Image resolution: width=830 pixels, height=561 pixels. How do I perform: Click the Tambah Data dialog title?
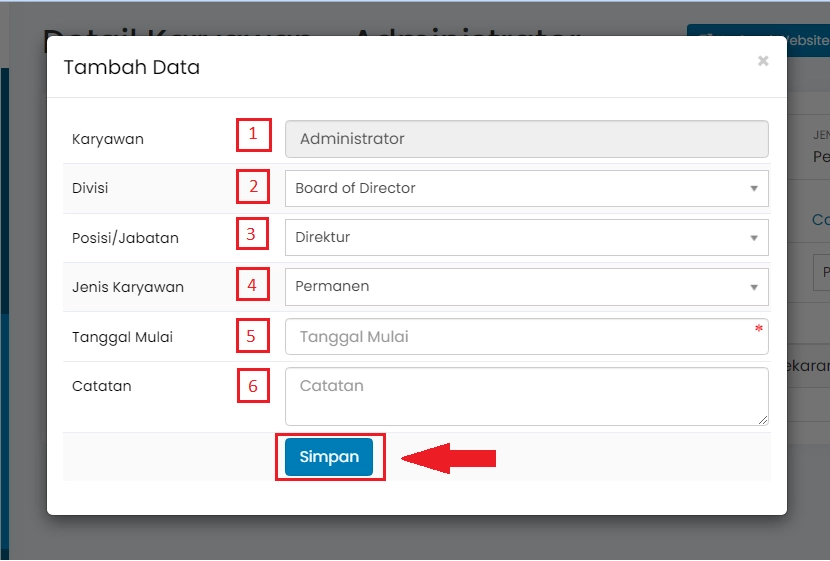point(132,68)
